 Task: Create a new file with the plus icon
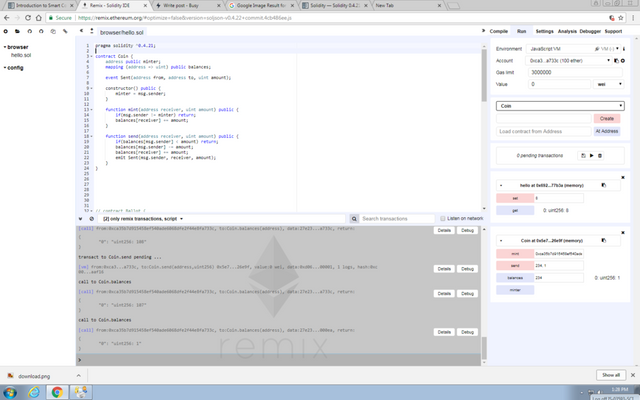[x=6, y=31]
